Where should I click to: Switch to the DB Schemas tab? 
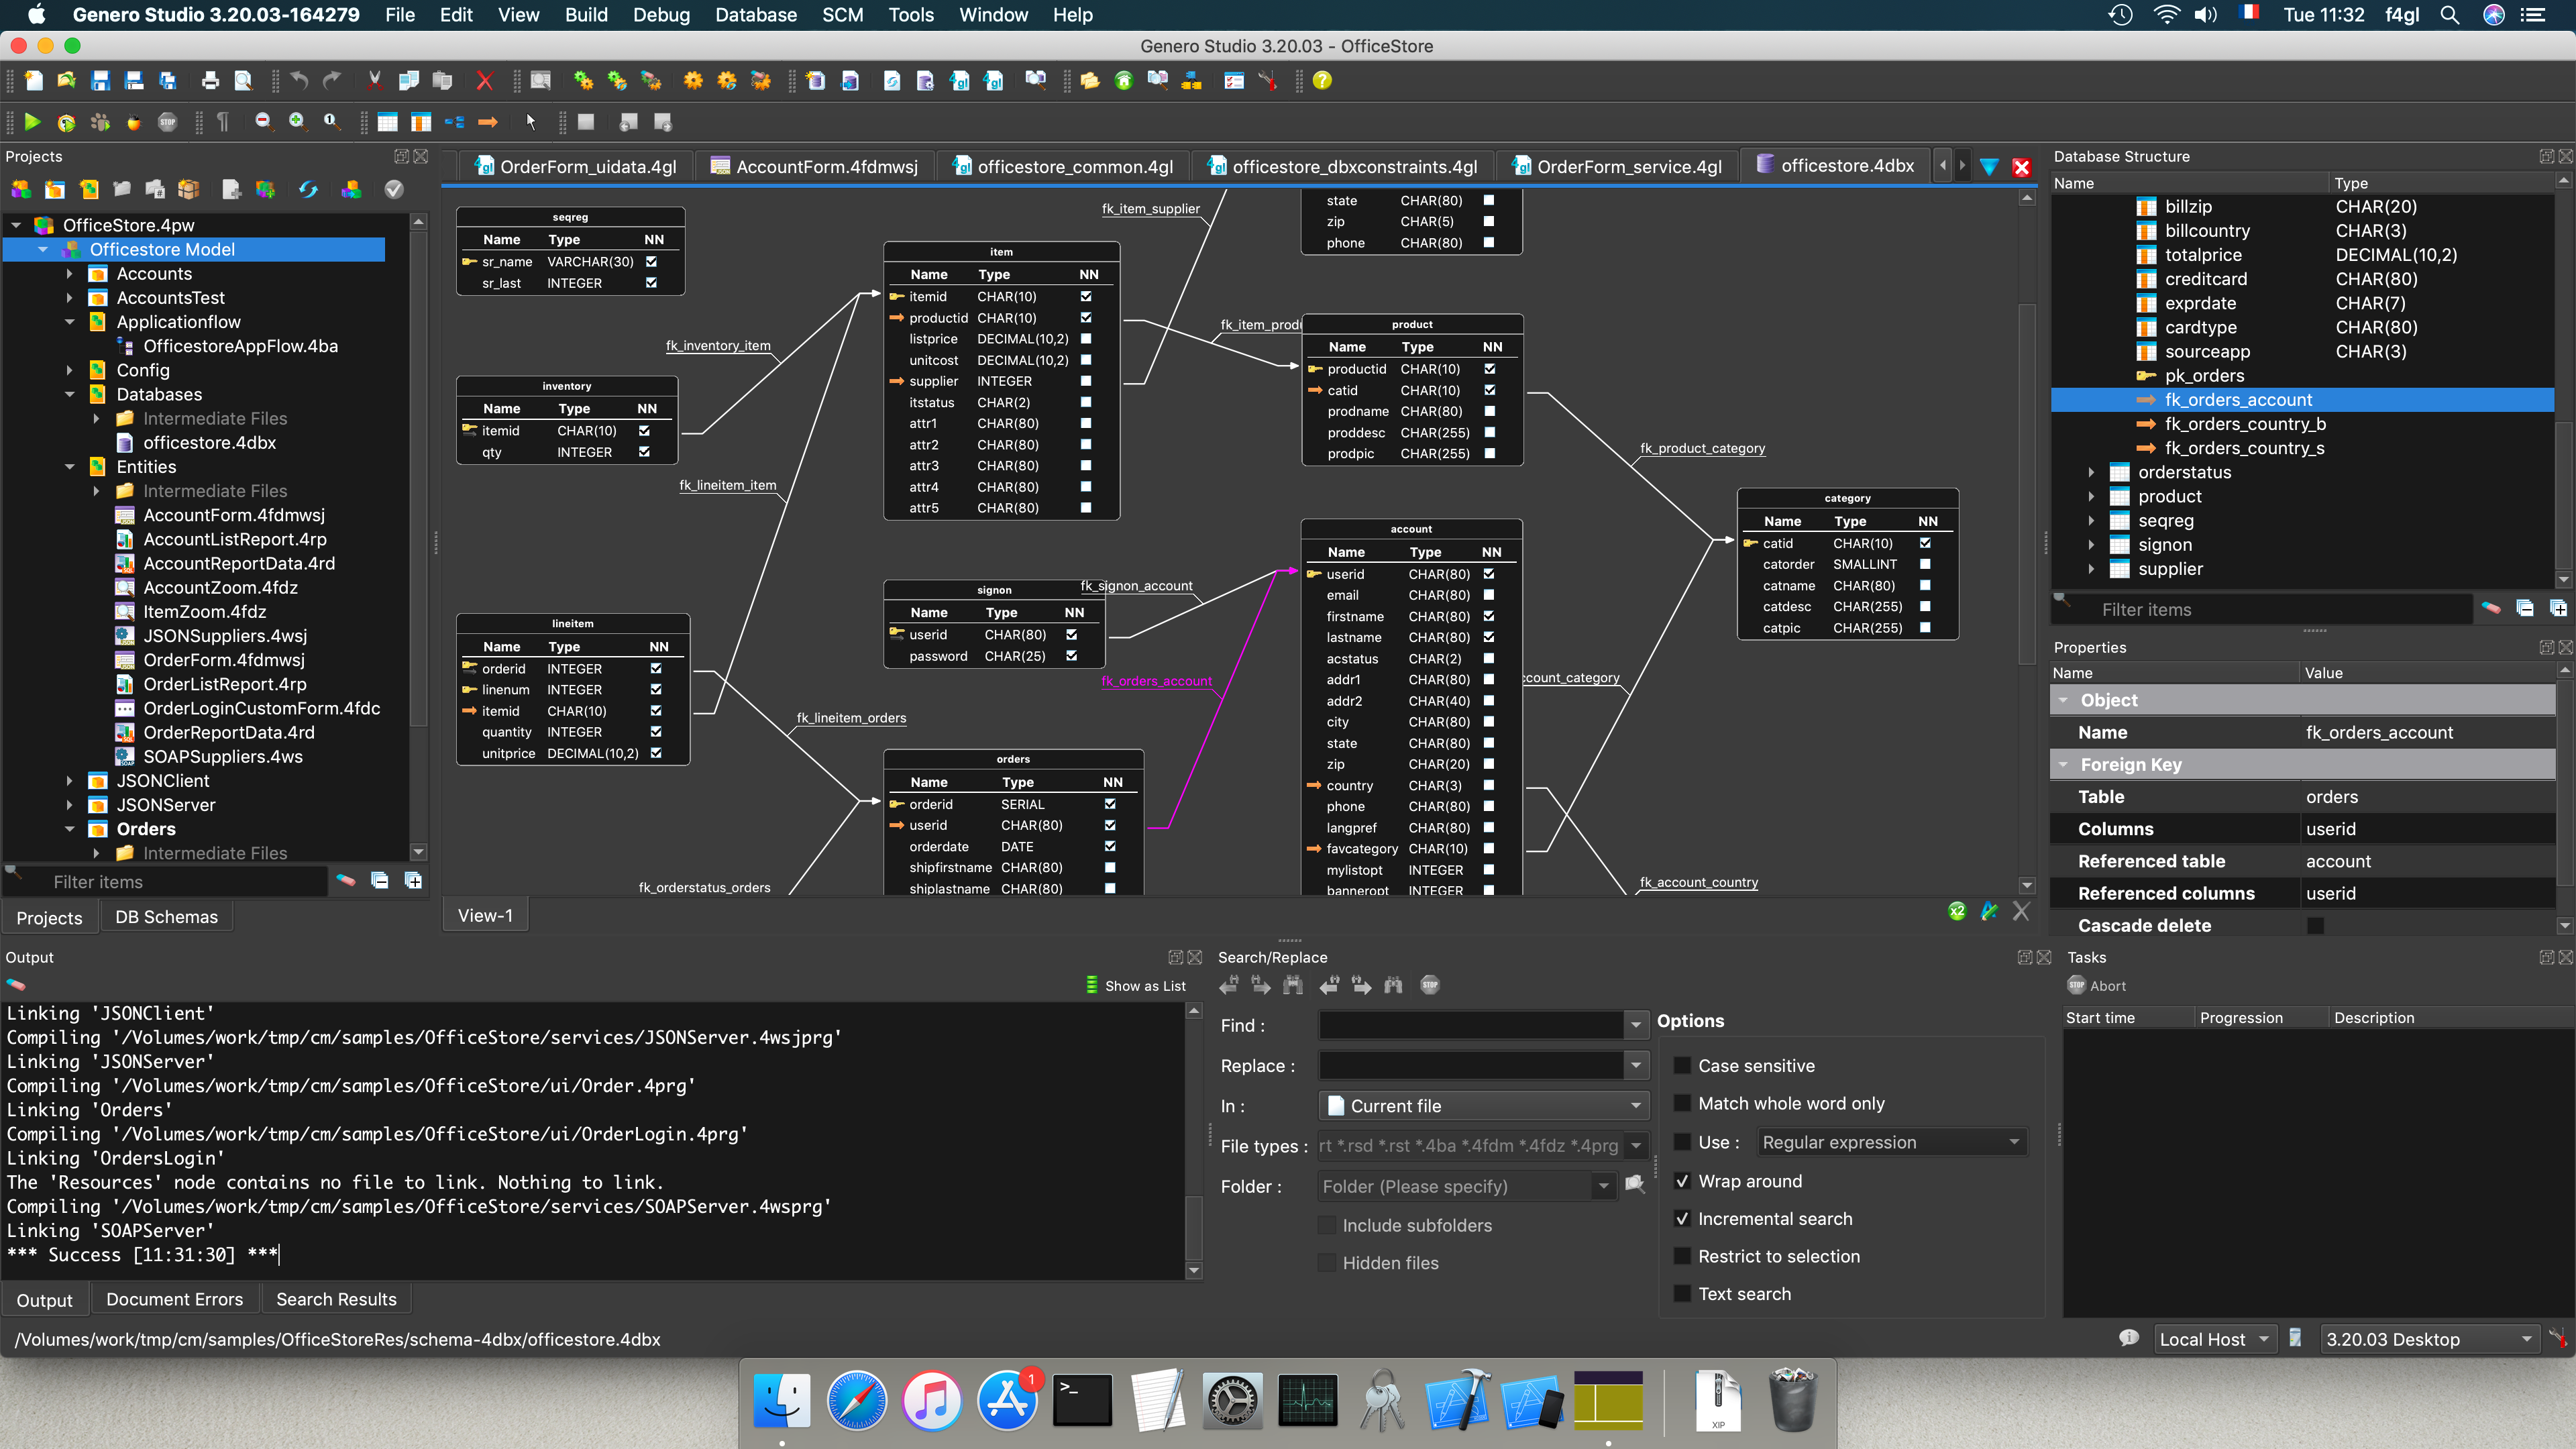[166, 917]
